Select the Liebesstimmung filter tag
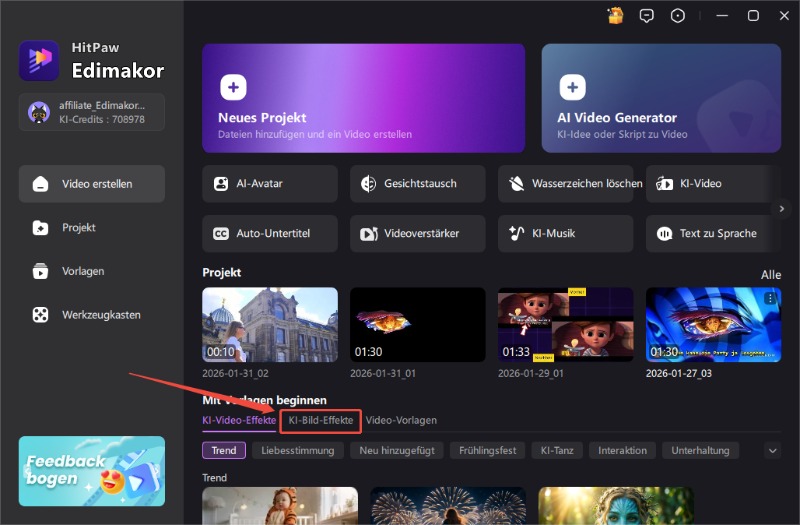The image size is (800, 525). pos(298,451)
